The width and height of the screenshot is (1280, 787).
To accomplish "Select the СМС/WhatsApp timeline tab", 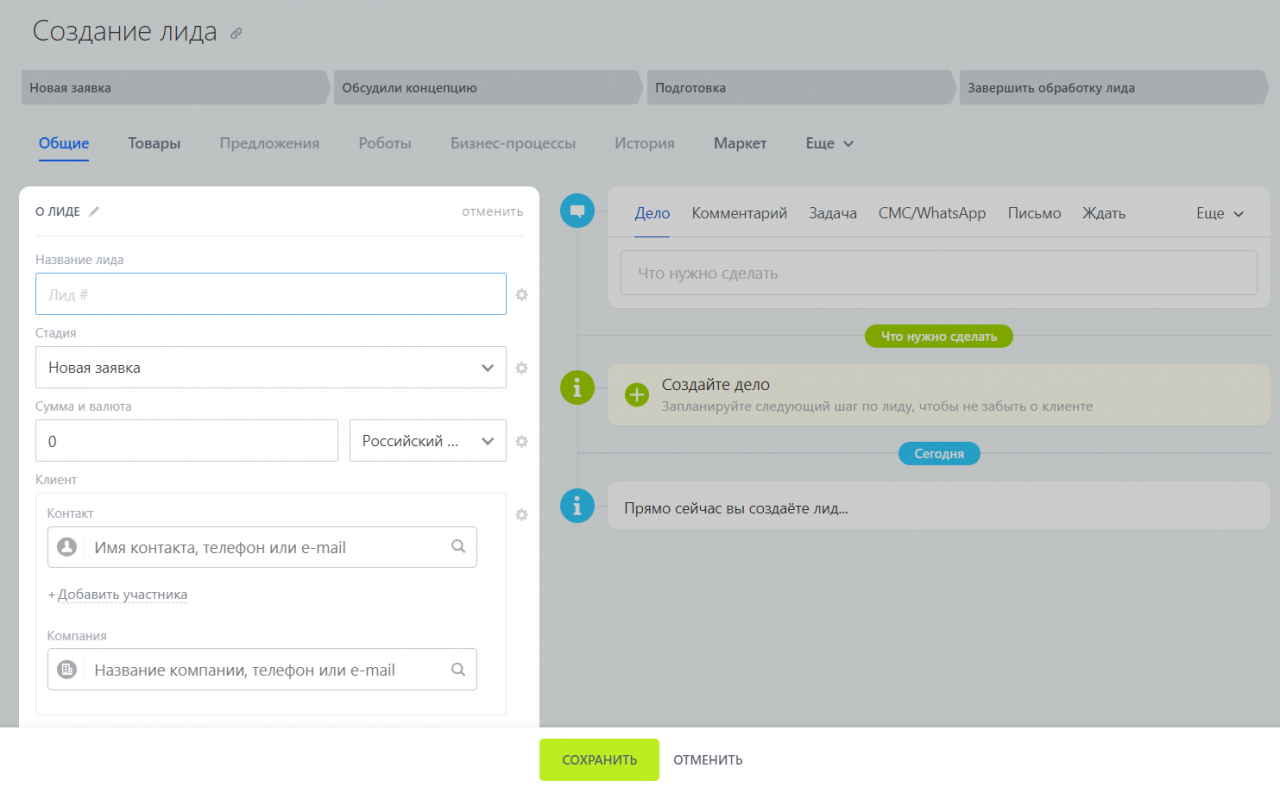I will (932, 213).
